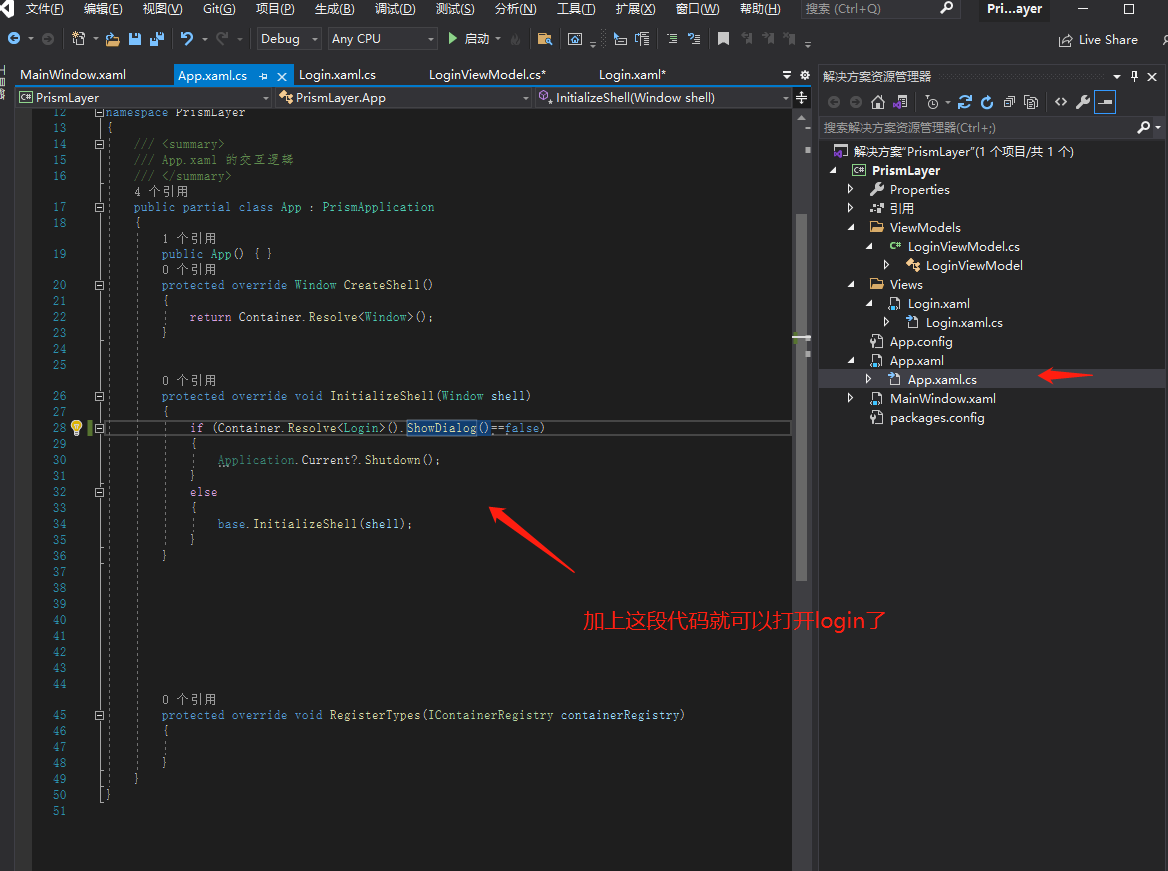The height and width of the screenshot is (871, 1168).
Task: Toggle the Preview Selected Items button
Action: click(1105, 102)
